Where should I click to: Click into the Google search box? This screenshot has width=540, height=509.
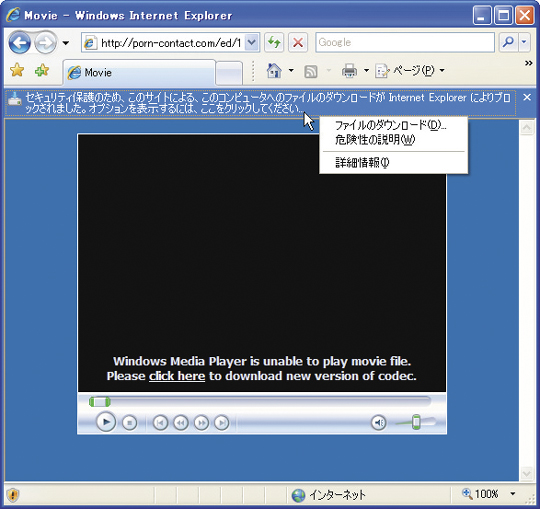(405, 42)
